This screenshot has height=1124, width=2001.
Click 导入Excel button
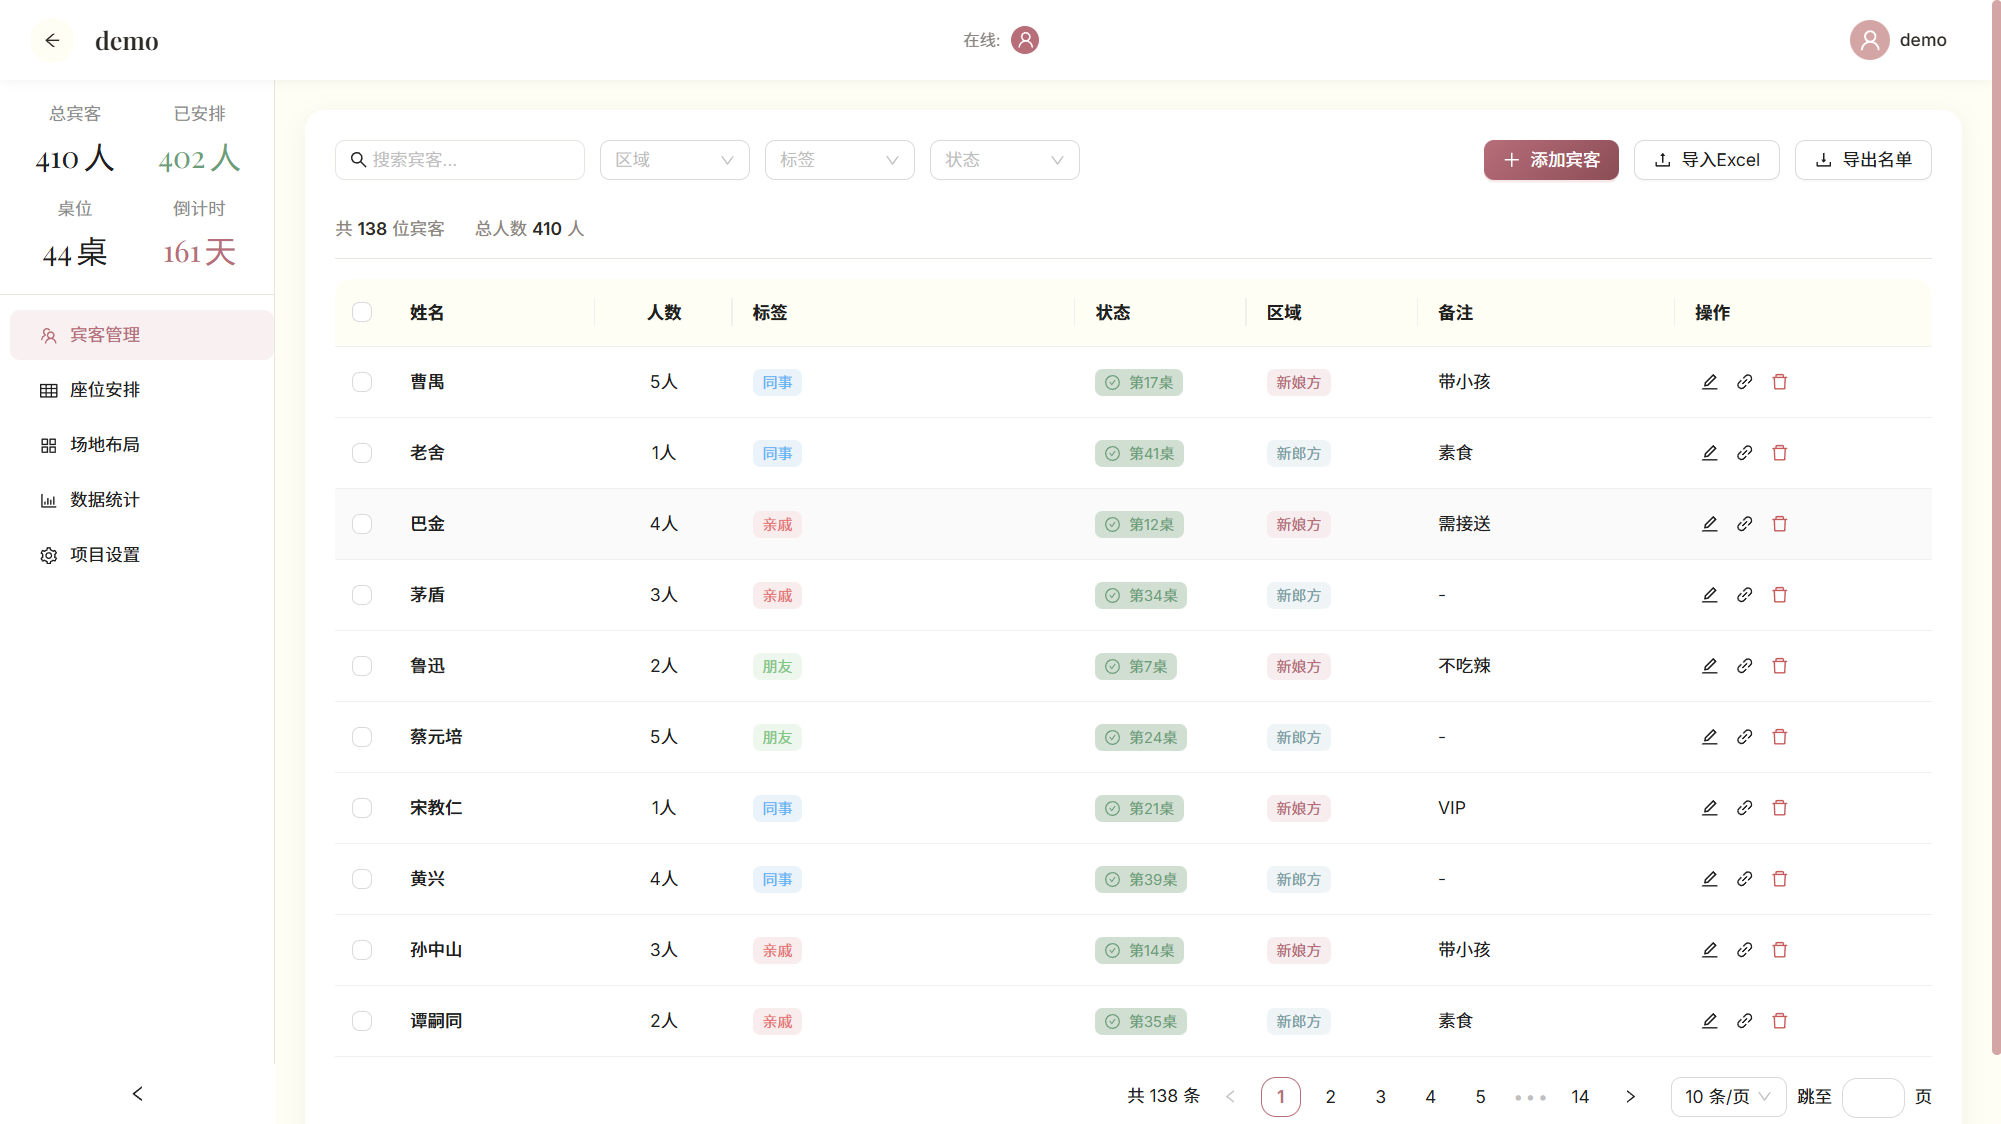1707,160
